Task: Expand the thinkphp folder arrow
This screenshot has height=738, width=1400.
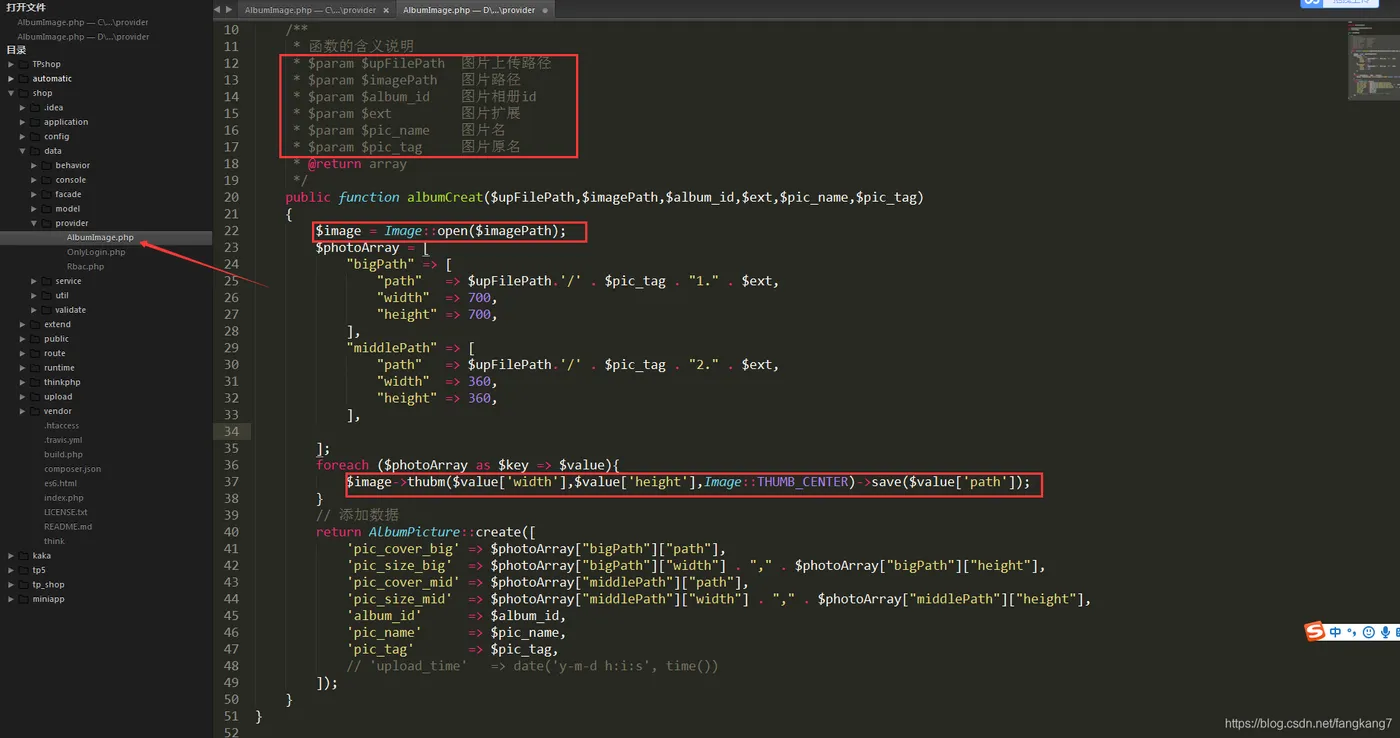Action: (x=23, y=382)
